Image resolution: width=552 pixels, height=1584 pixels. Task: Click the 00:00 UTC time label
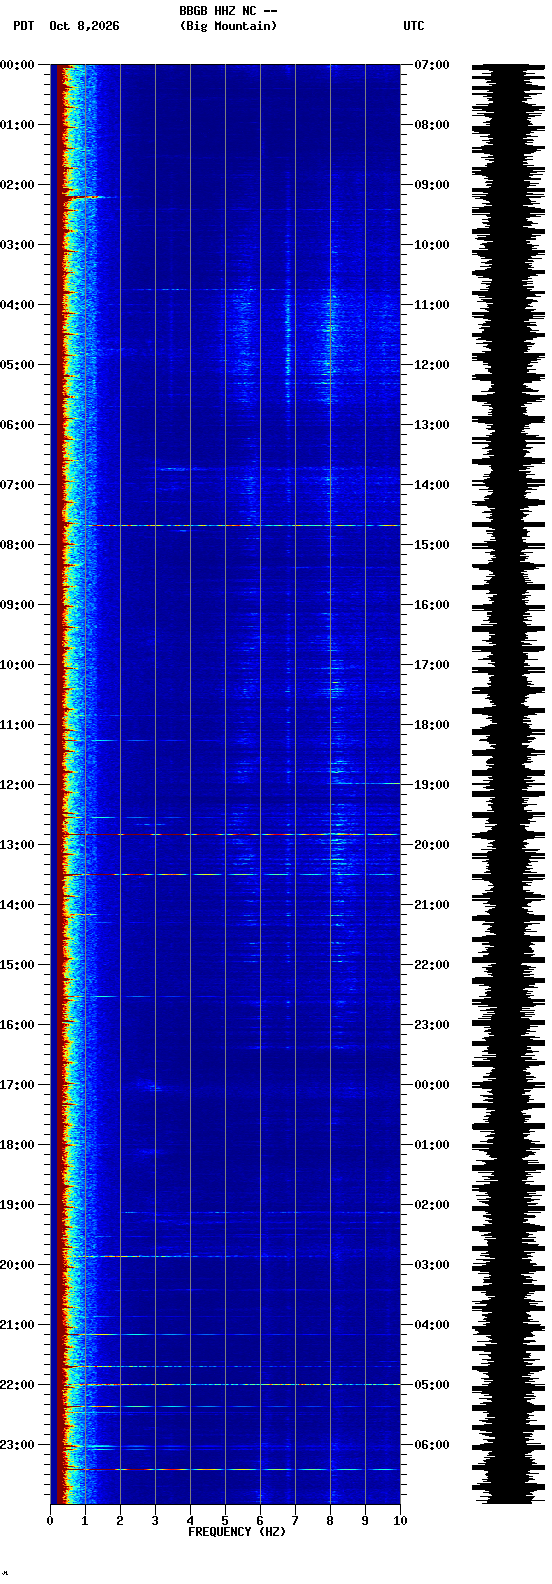click(432, 1085)
